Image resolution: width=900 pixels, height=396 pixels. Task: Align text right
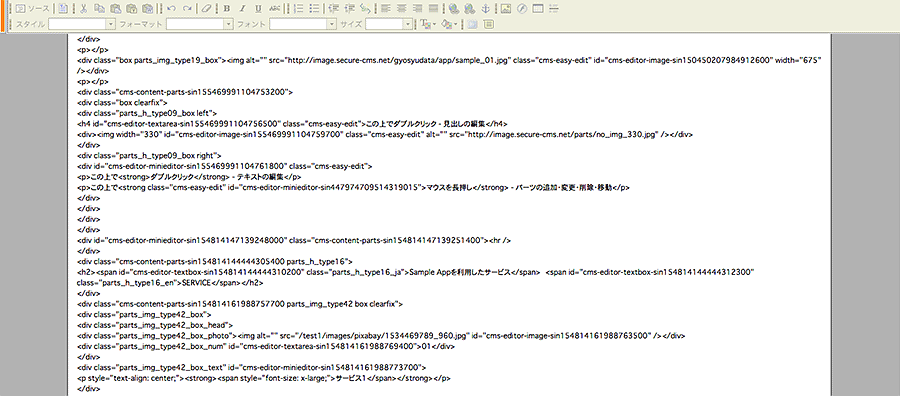[418, 9]
